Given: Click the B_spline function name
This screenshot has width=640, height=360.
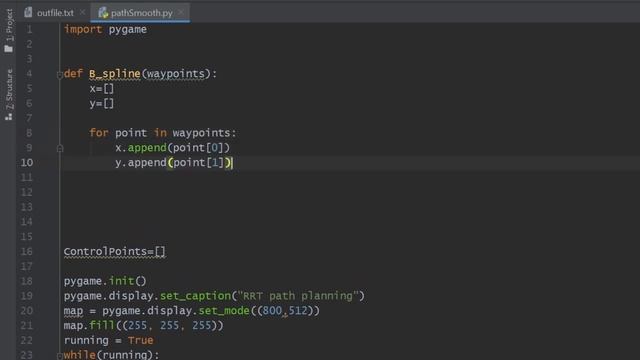Looking at the screenshot, I should pyautogui.click(x=115, y=74).
